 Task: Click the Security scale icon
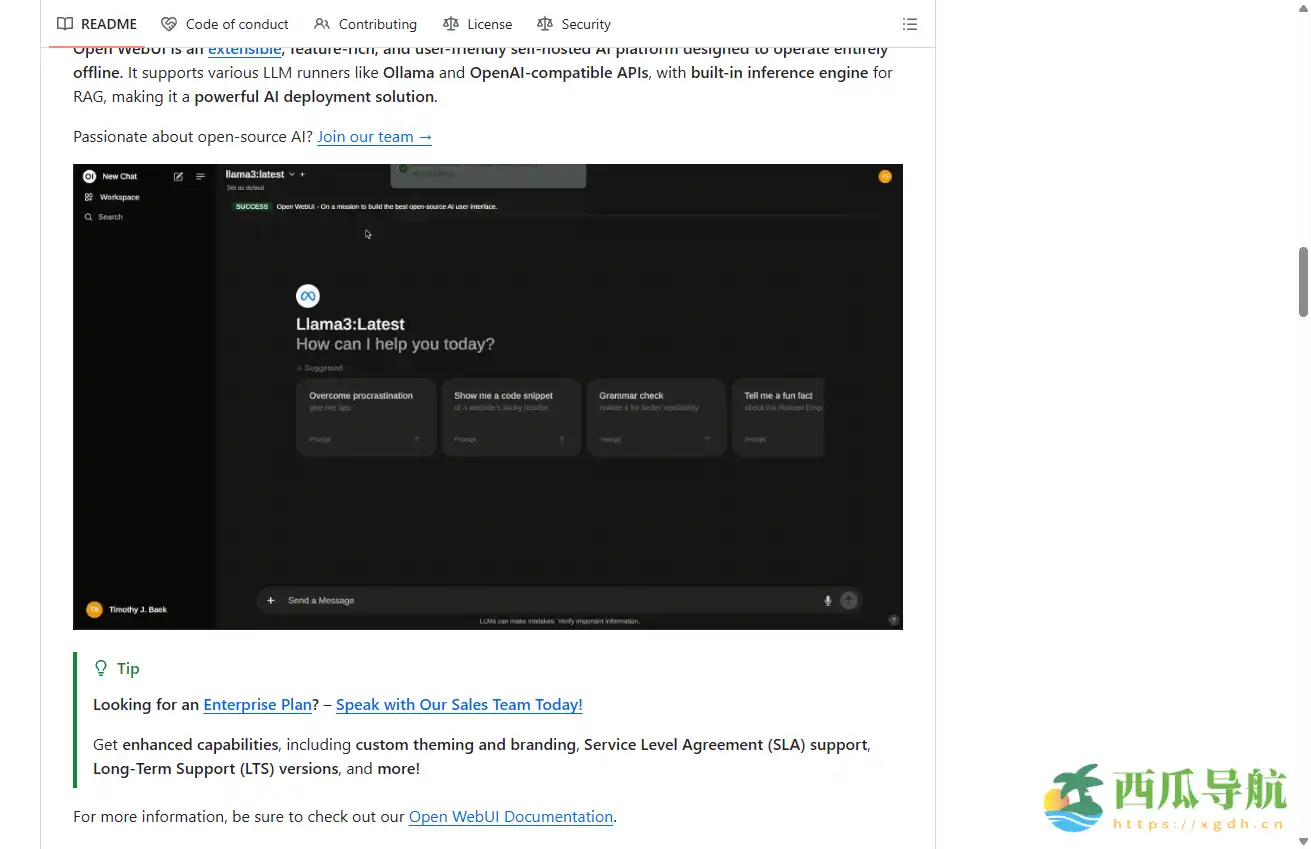click(544, 24)
